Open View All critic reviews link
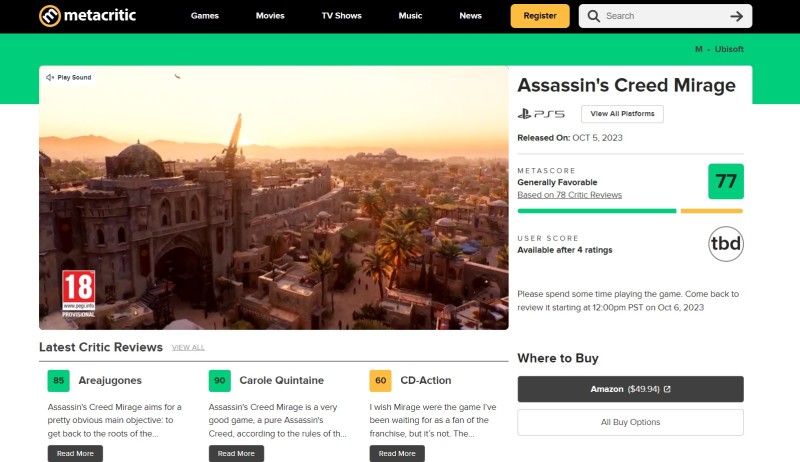The height and width of the screenshot is (462, 800). [188, 348]
